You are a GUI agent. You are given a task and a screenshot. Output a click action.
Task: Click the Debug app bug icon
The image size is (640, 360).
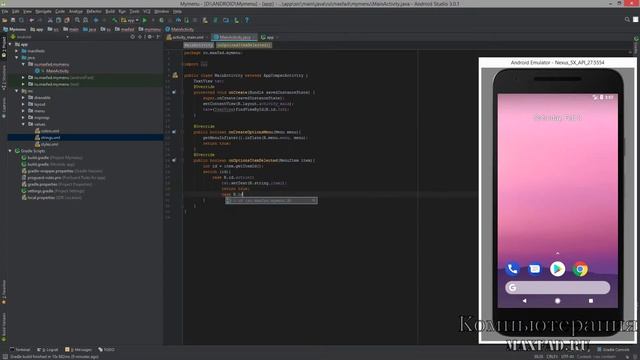click(162, 20)
